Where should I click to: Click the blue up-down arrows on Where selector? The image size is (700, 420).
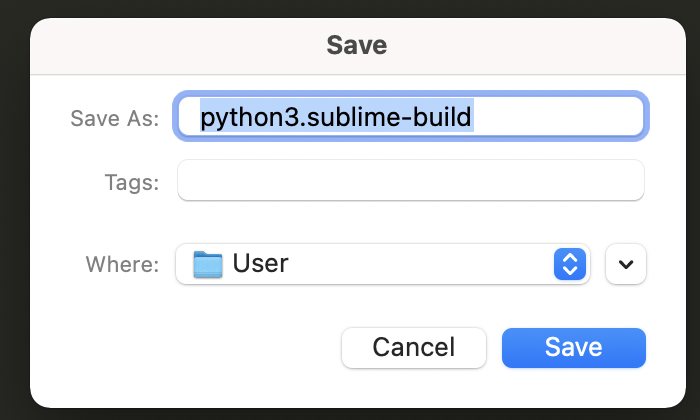[569, 265]
